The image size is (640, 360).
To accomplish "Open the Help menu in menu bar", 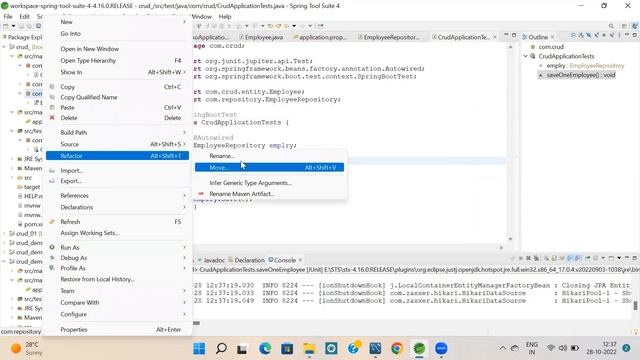I will [225, 16].
